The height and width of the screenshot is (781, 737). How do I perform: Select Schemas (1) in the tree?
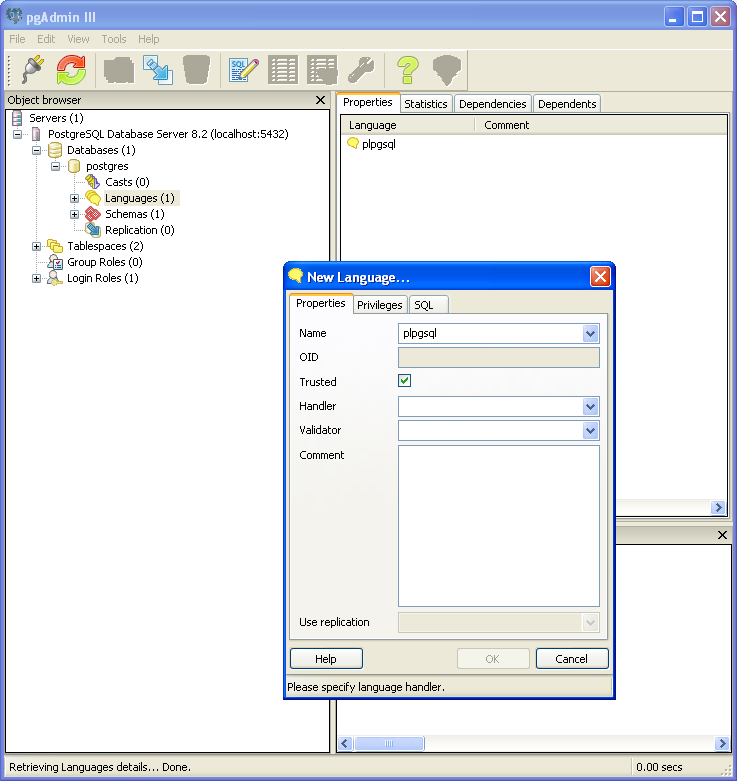134,214
